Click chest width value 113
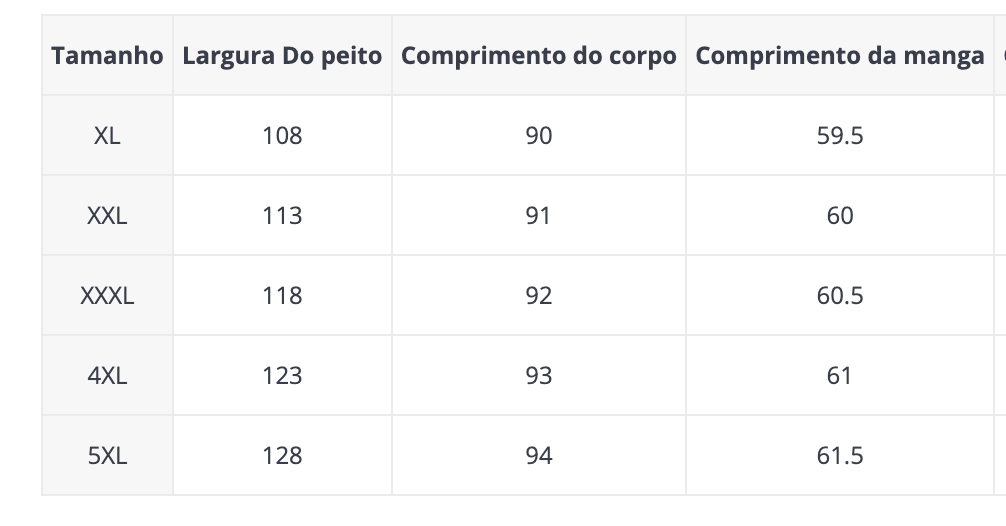 pos(282,216)
